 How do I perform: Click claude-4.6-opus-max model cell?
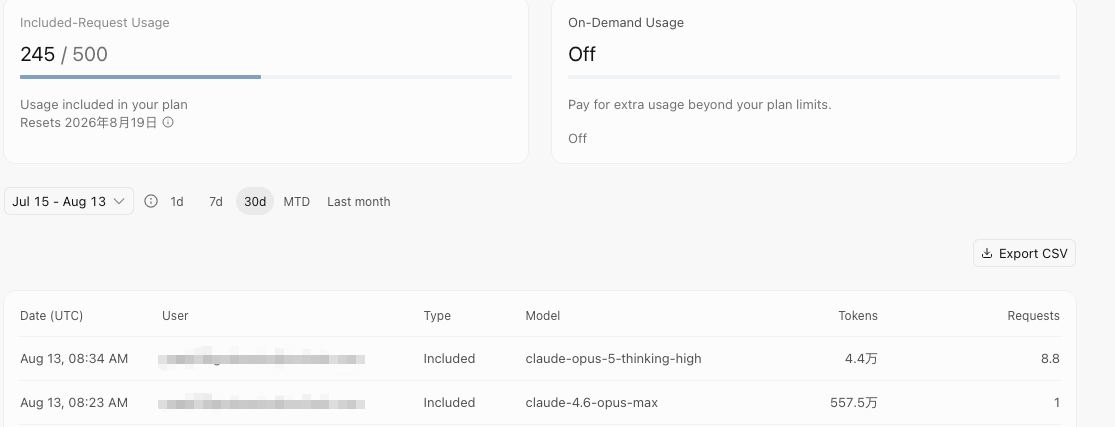pos(592,403)
